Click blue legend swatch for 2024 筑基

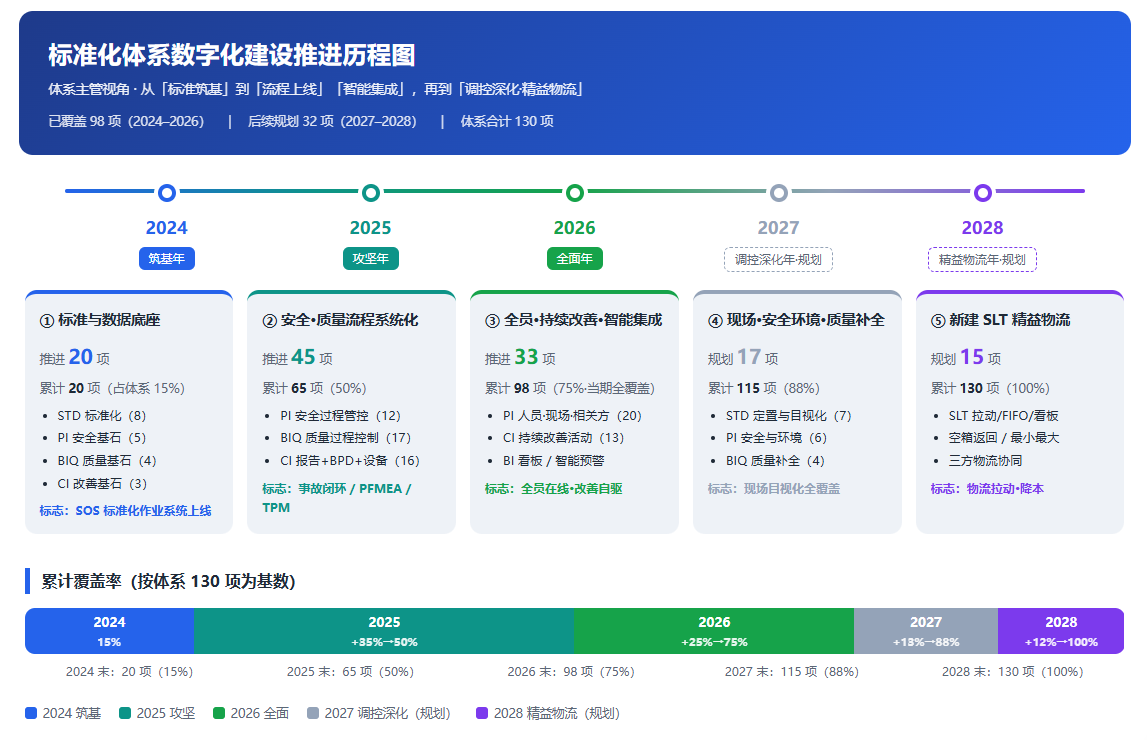31,713
